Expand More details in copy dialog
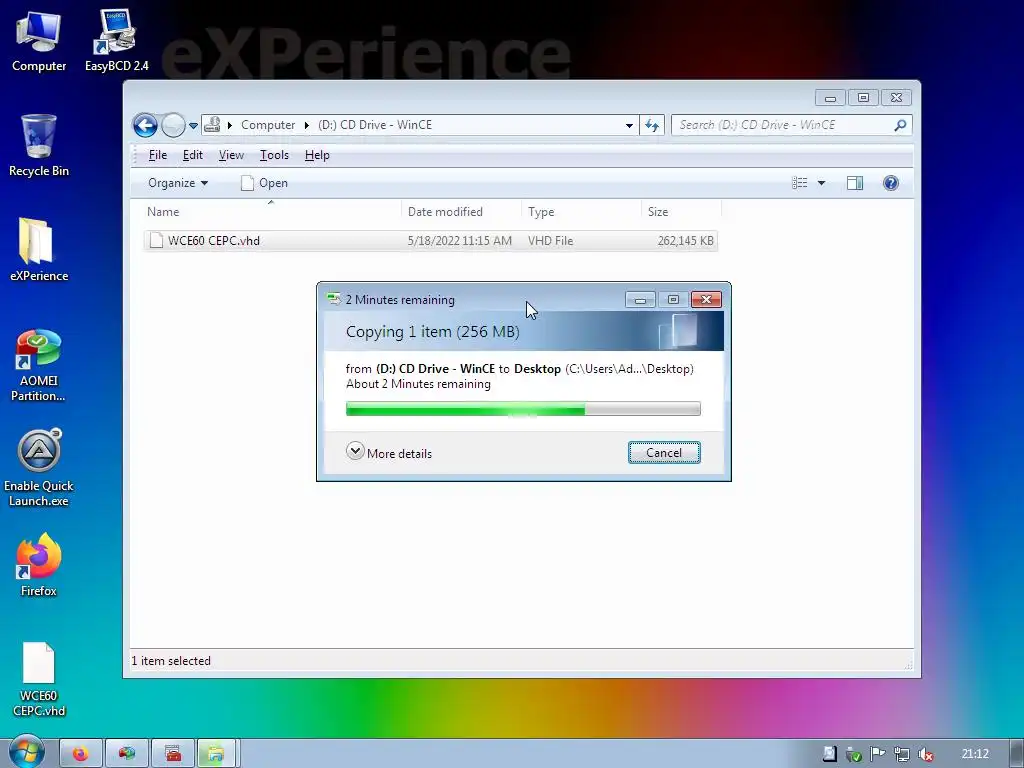The width and height of the screenshot is (1024, 768). [389, 453]
